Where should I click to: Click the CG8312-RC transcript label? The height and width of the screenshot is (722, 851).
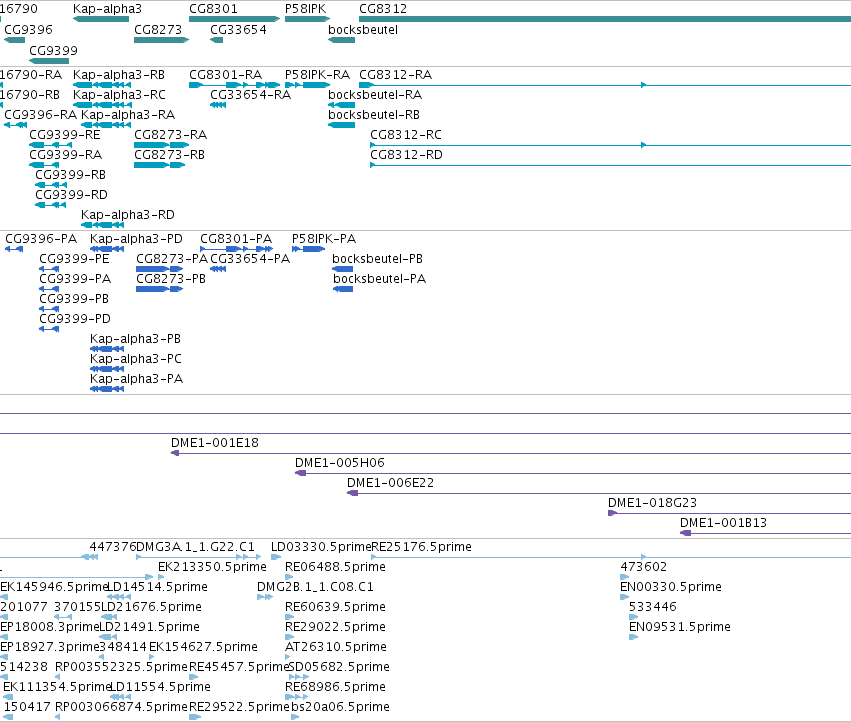(406, 134)
